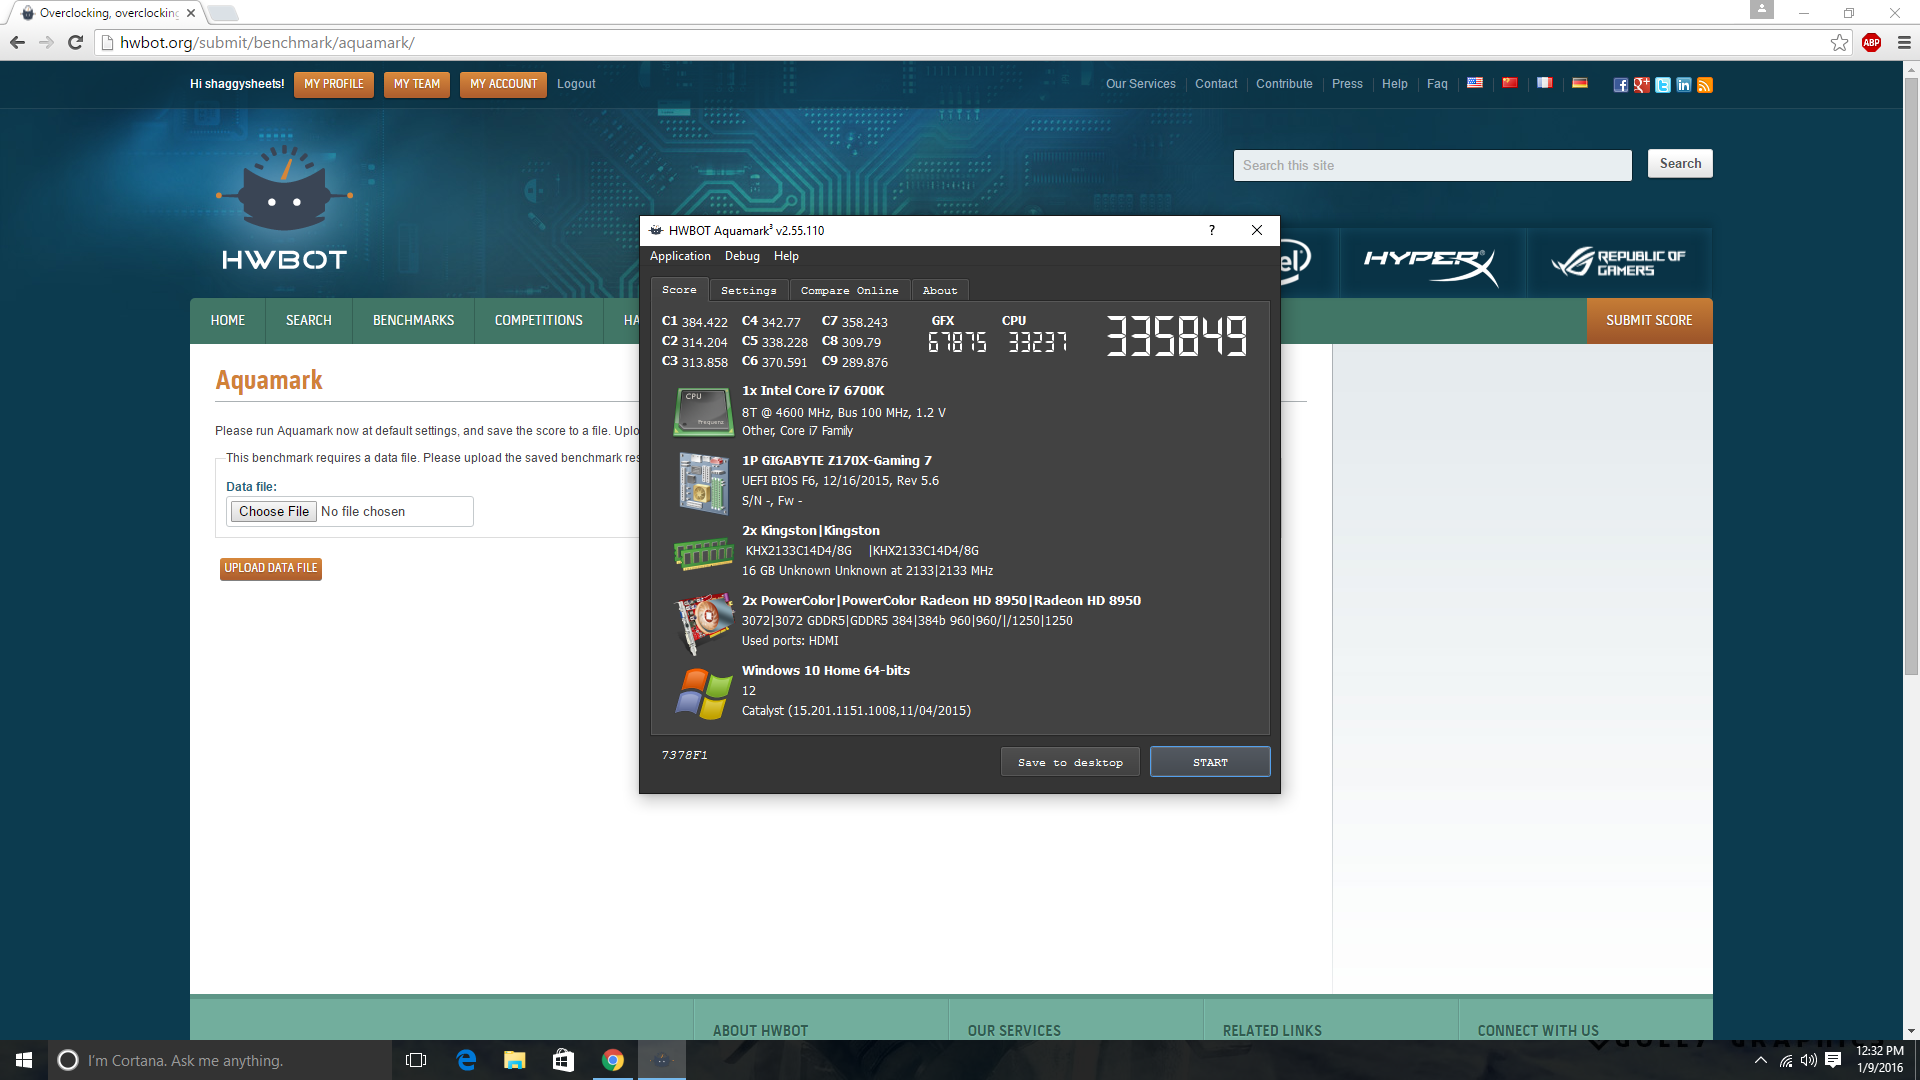Click Save to desktop button

[x=1070, y=762]
